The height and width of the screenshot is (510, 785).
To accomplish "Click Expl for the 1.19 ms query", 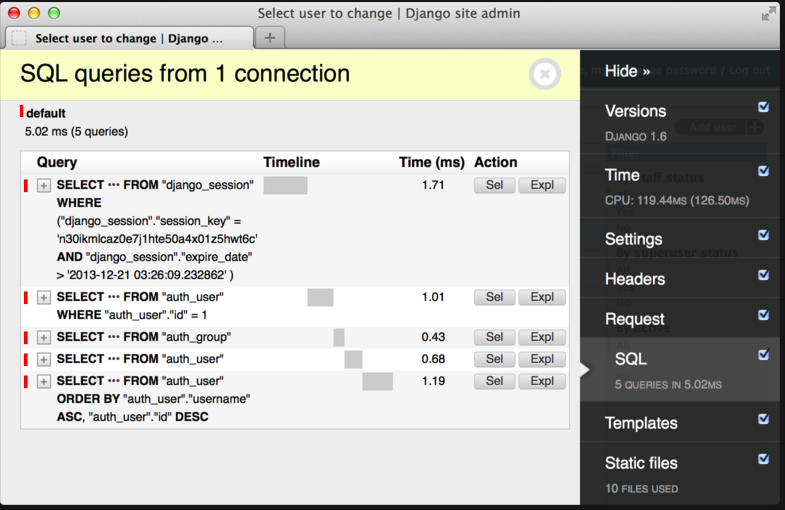I will pyautogui.click(x=542, y=381).
